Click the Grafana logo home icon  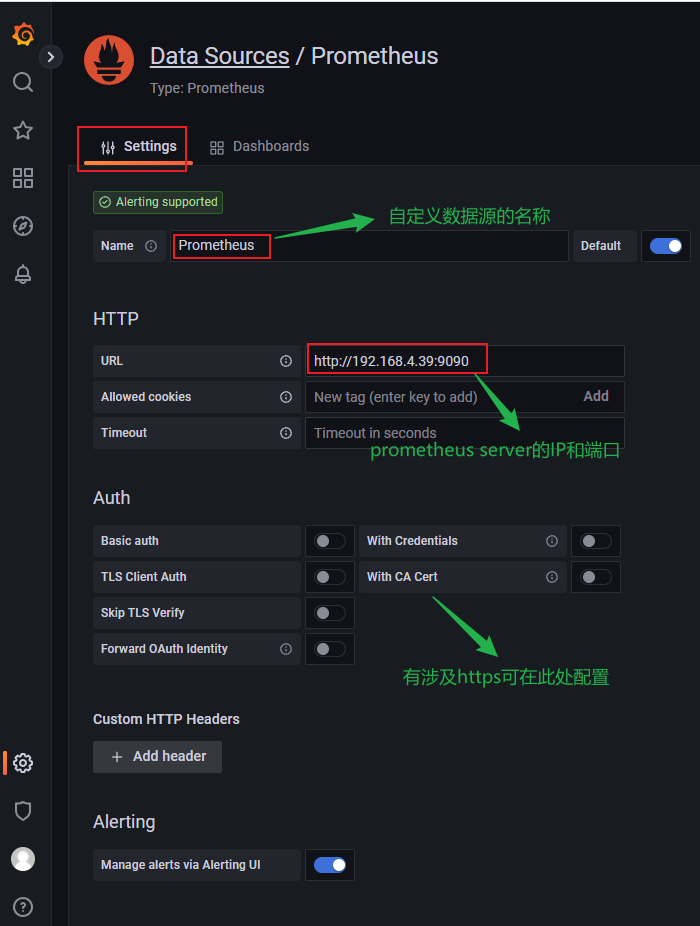pyautogui.click(x=23, y=34)
